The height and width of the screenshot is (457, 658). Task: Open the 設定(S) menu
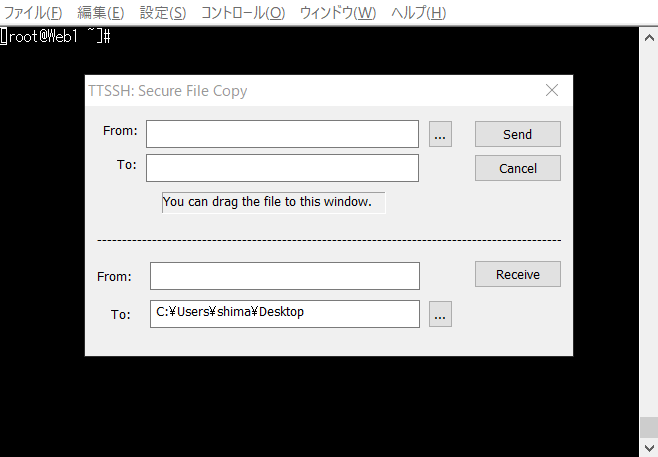pyautogui.click(x=163, y=13)
